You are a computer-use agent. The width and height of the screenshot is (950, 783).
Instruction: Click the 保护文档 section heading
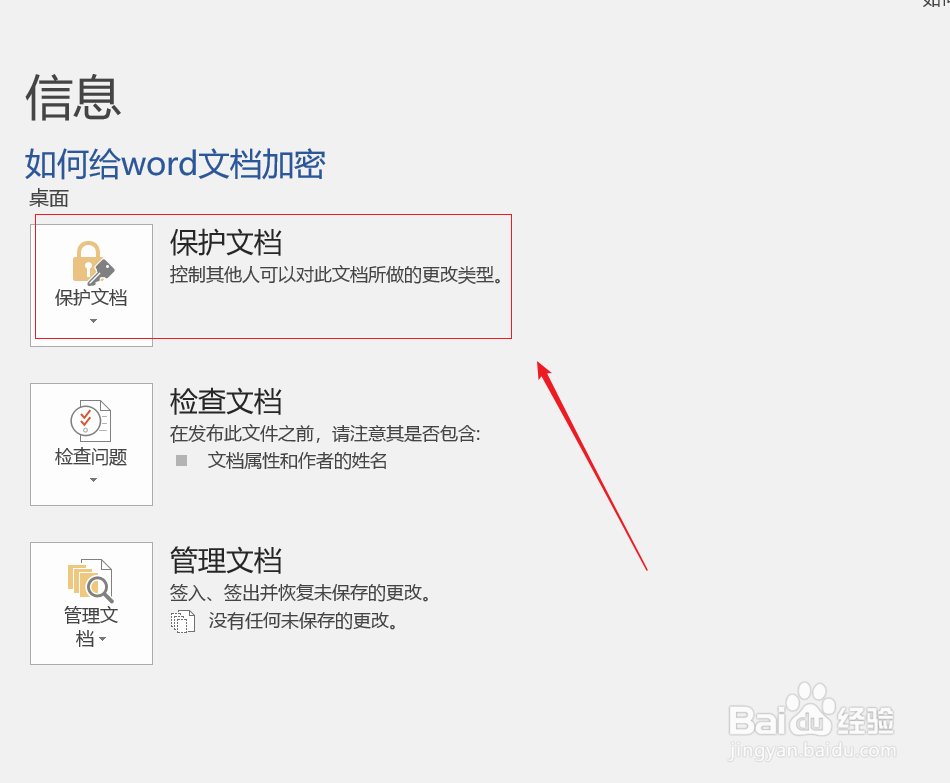226,242
